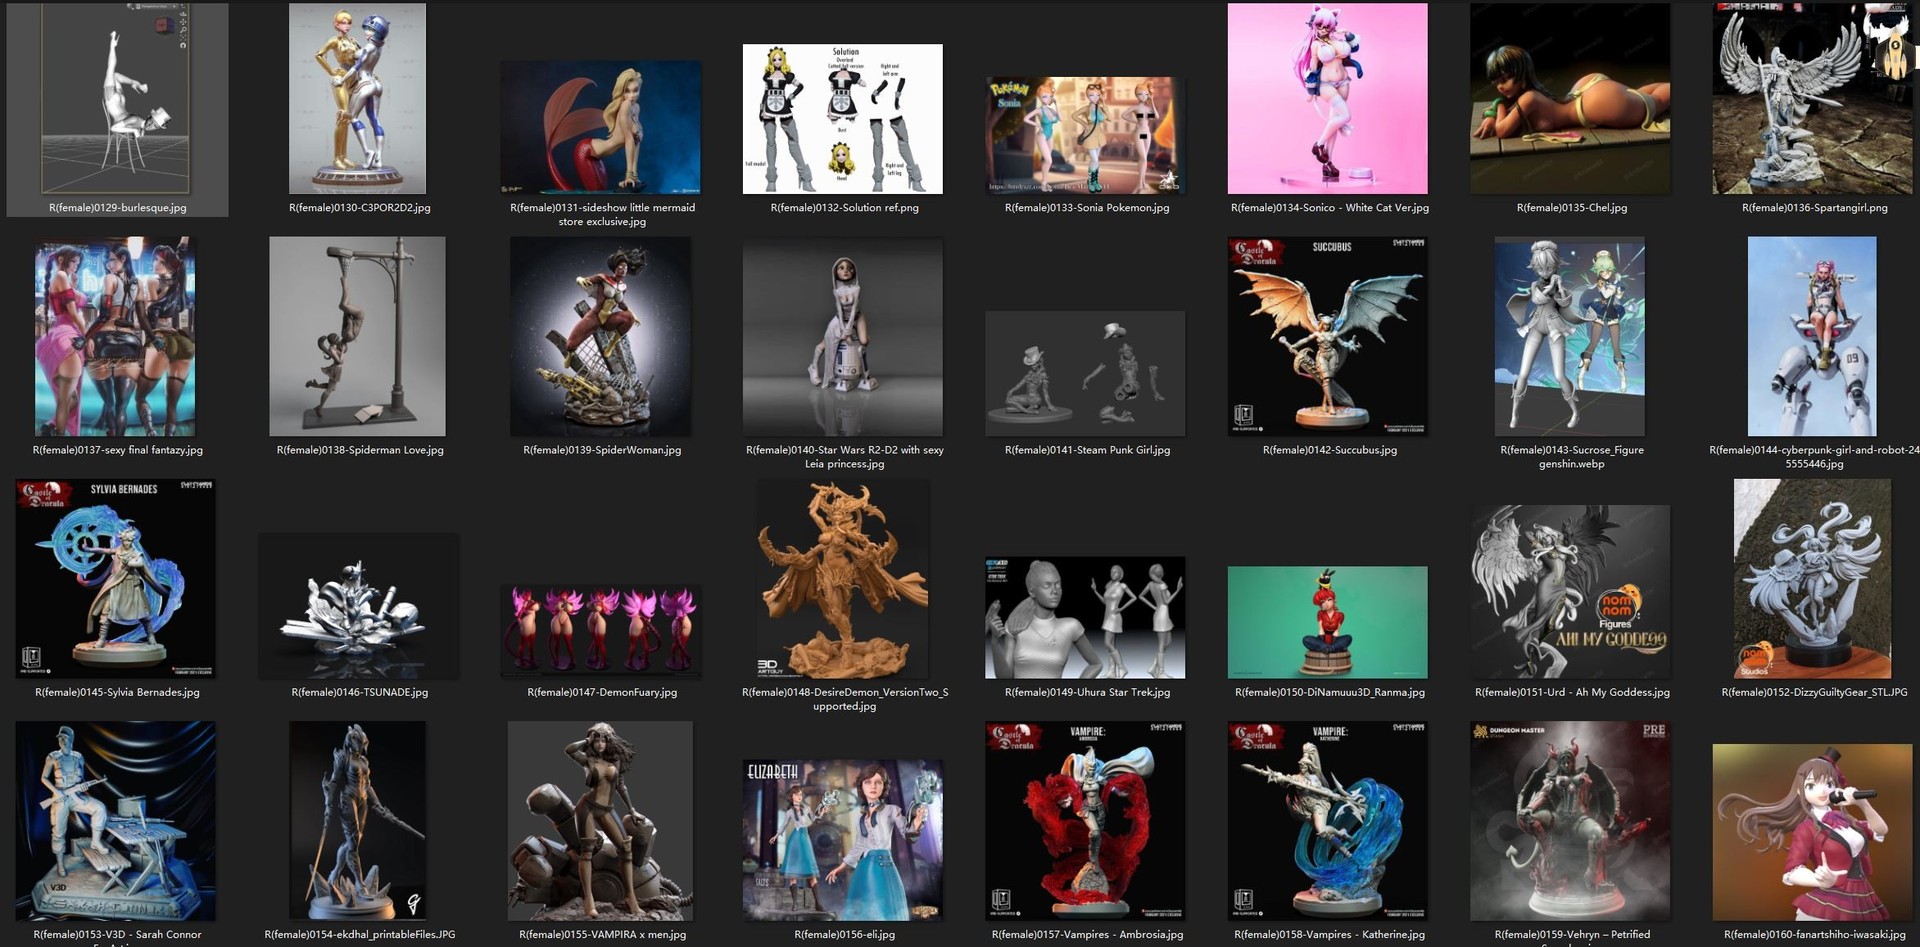Click filename R(female)0158-Vampires - Katherine.jpg

pos(1330,935)
